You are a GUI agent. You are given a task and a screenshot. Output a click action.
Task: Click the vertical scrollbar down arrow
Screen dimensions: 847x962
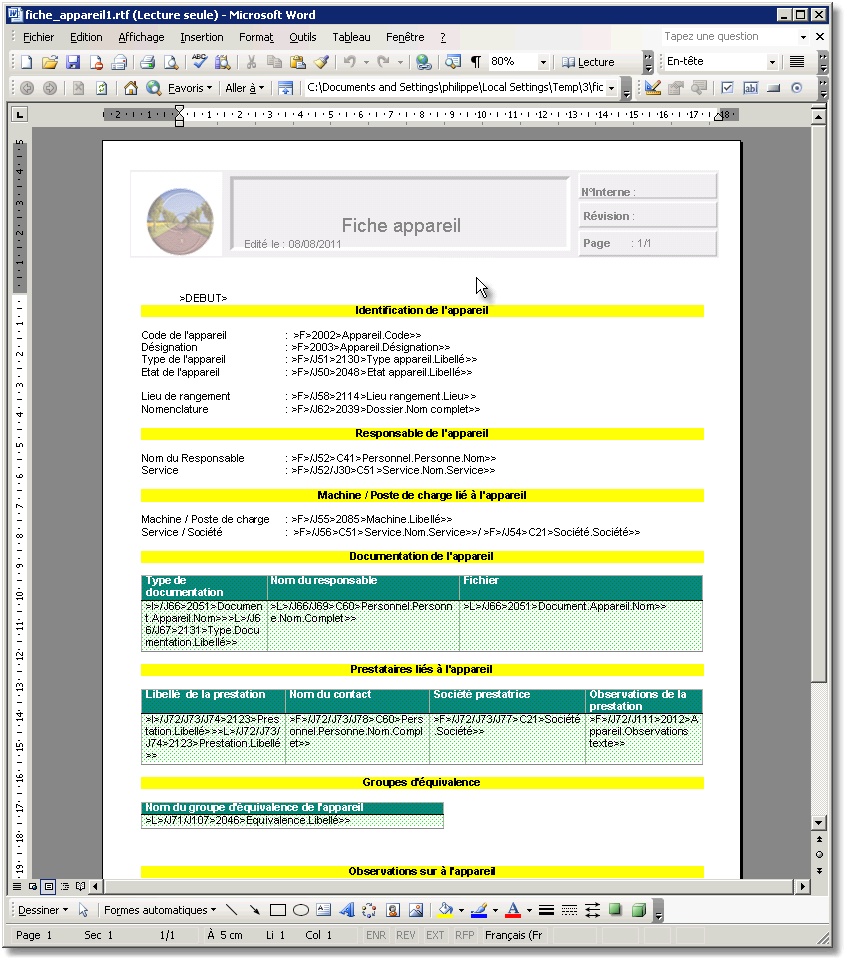click(x=819, y=823)
